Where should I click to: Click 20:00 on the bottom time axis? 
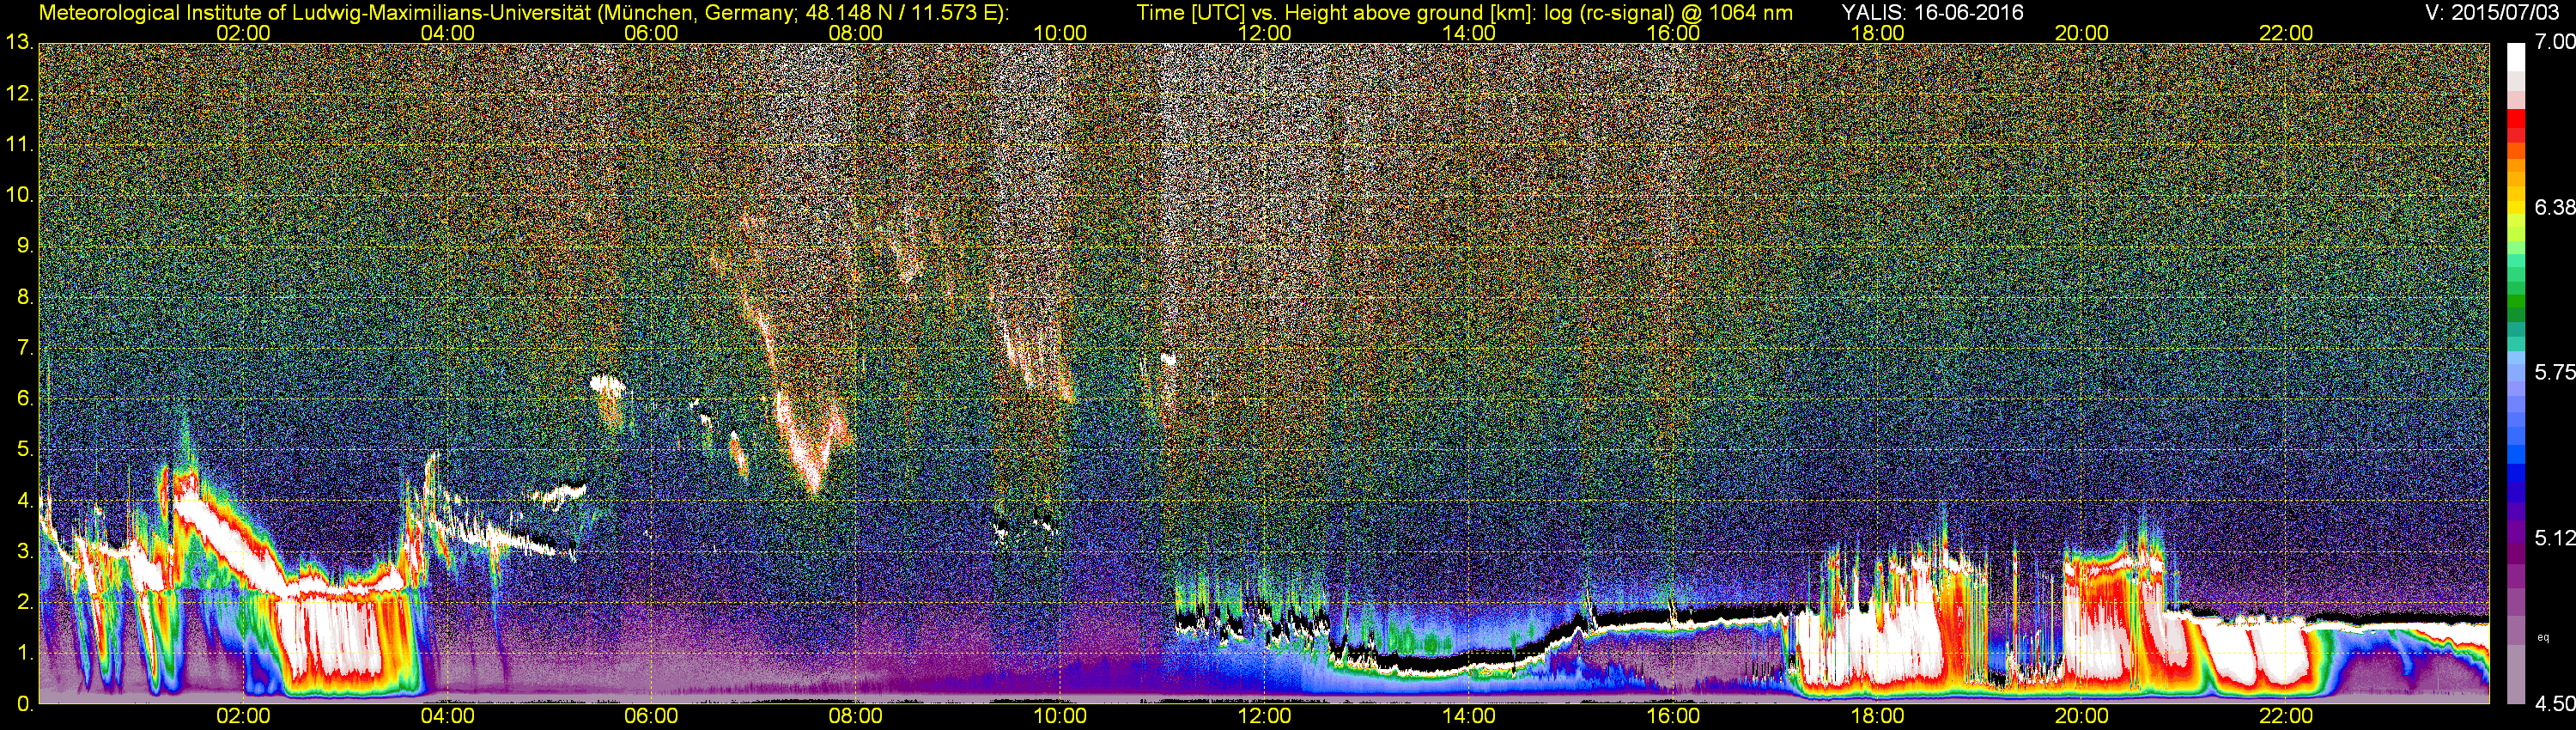pos(2082,716)
